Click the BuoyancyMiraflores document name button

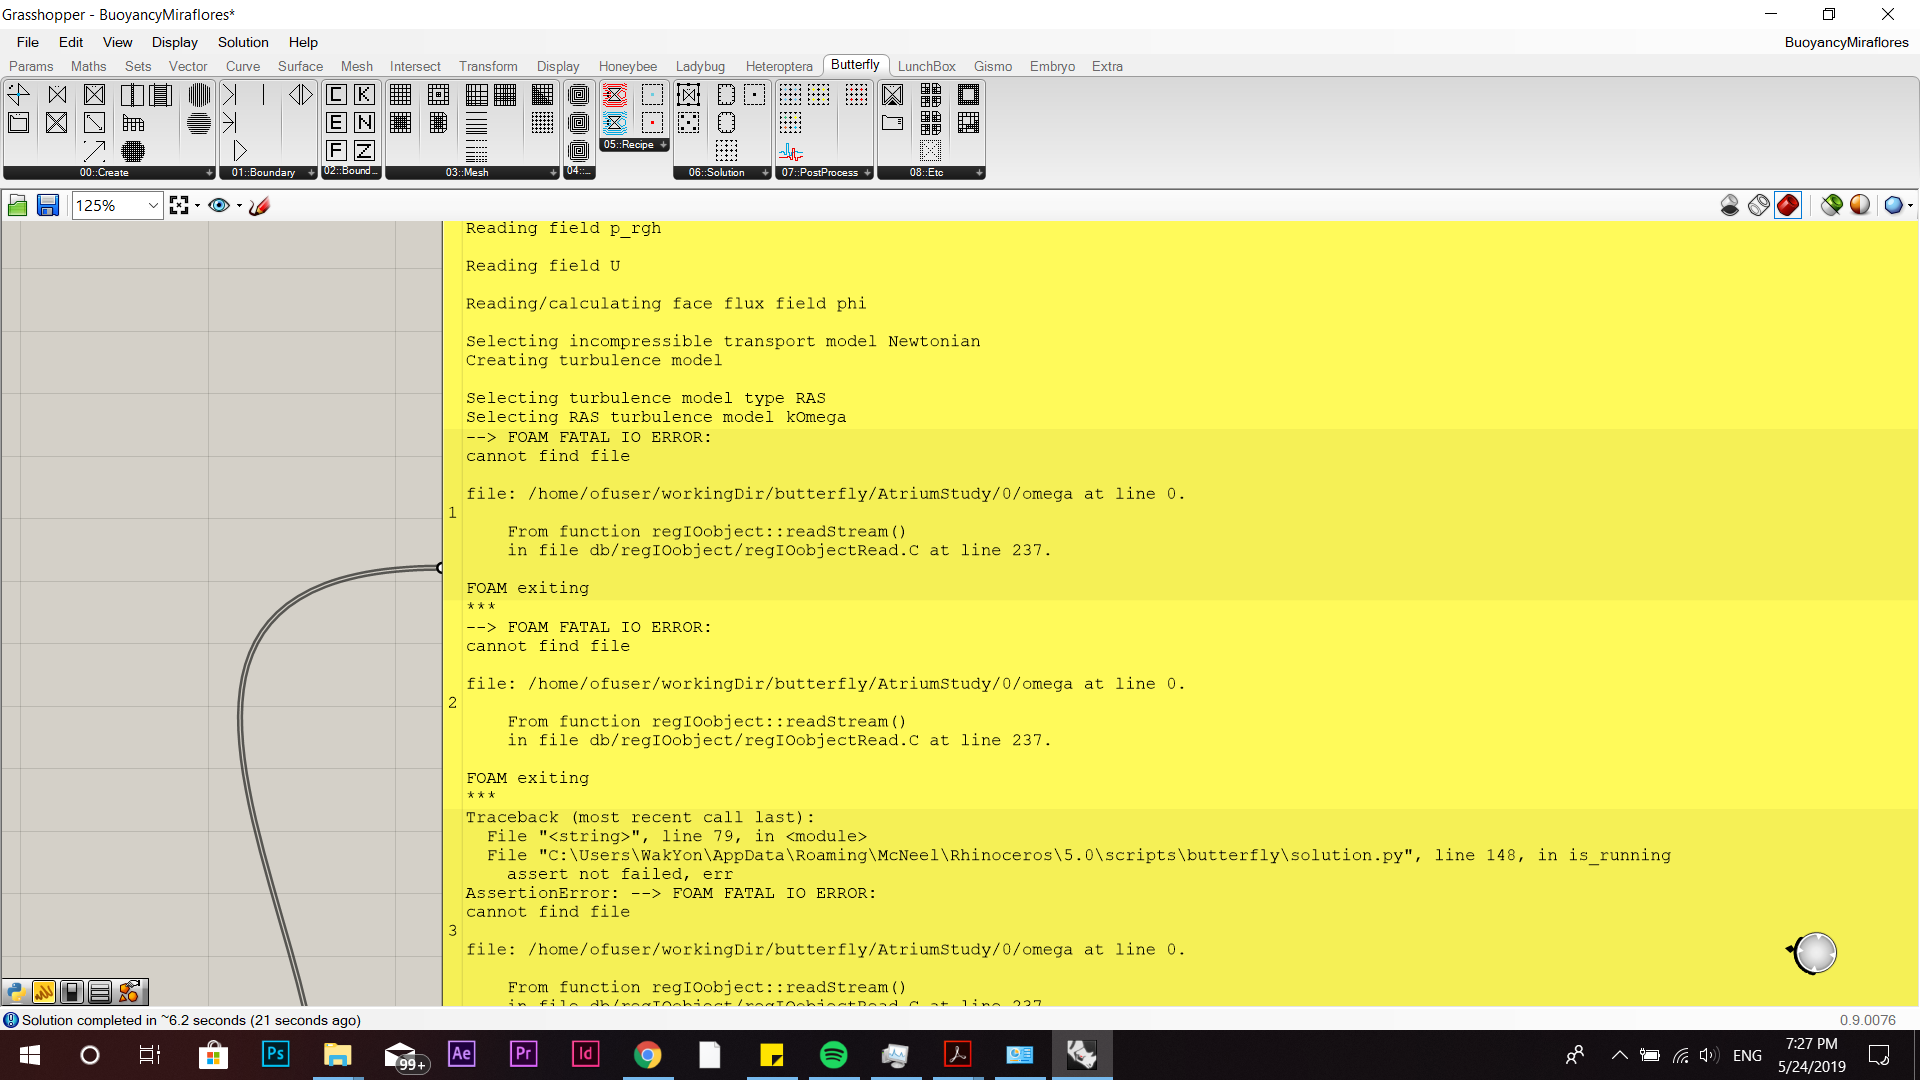click(x=1846, y=42)
